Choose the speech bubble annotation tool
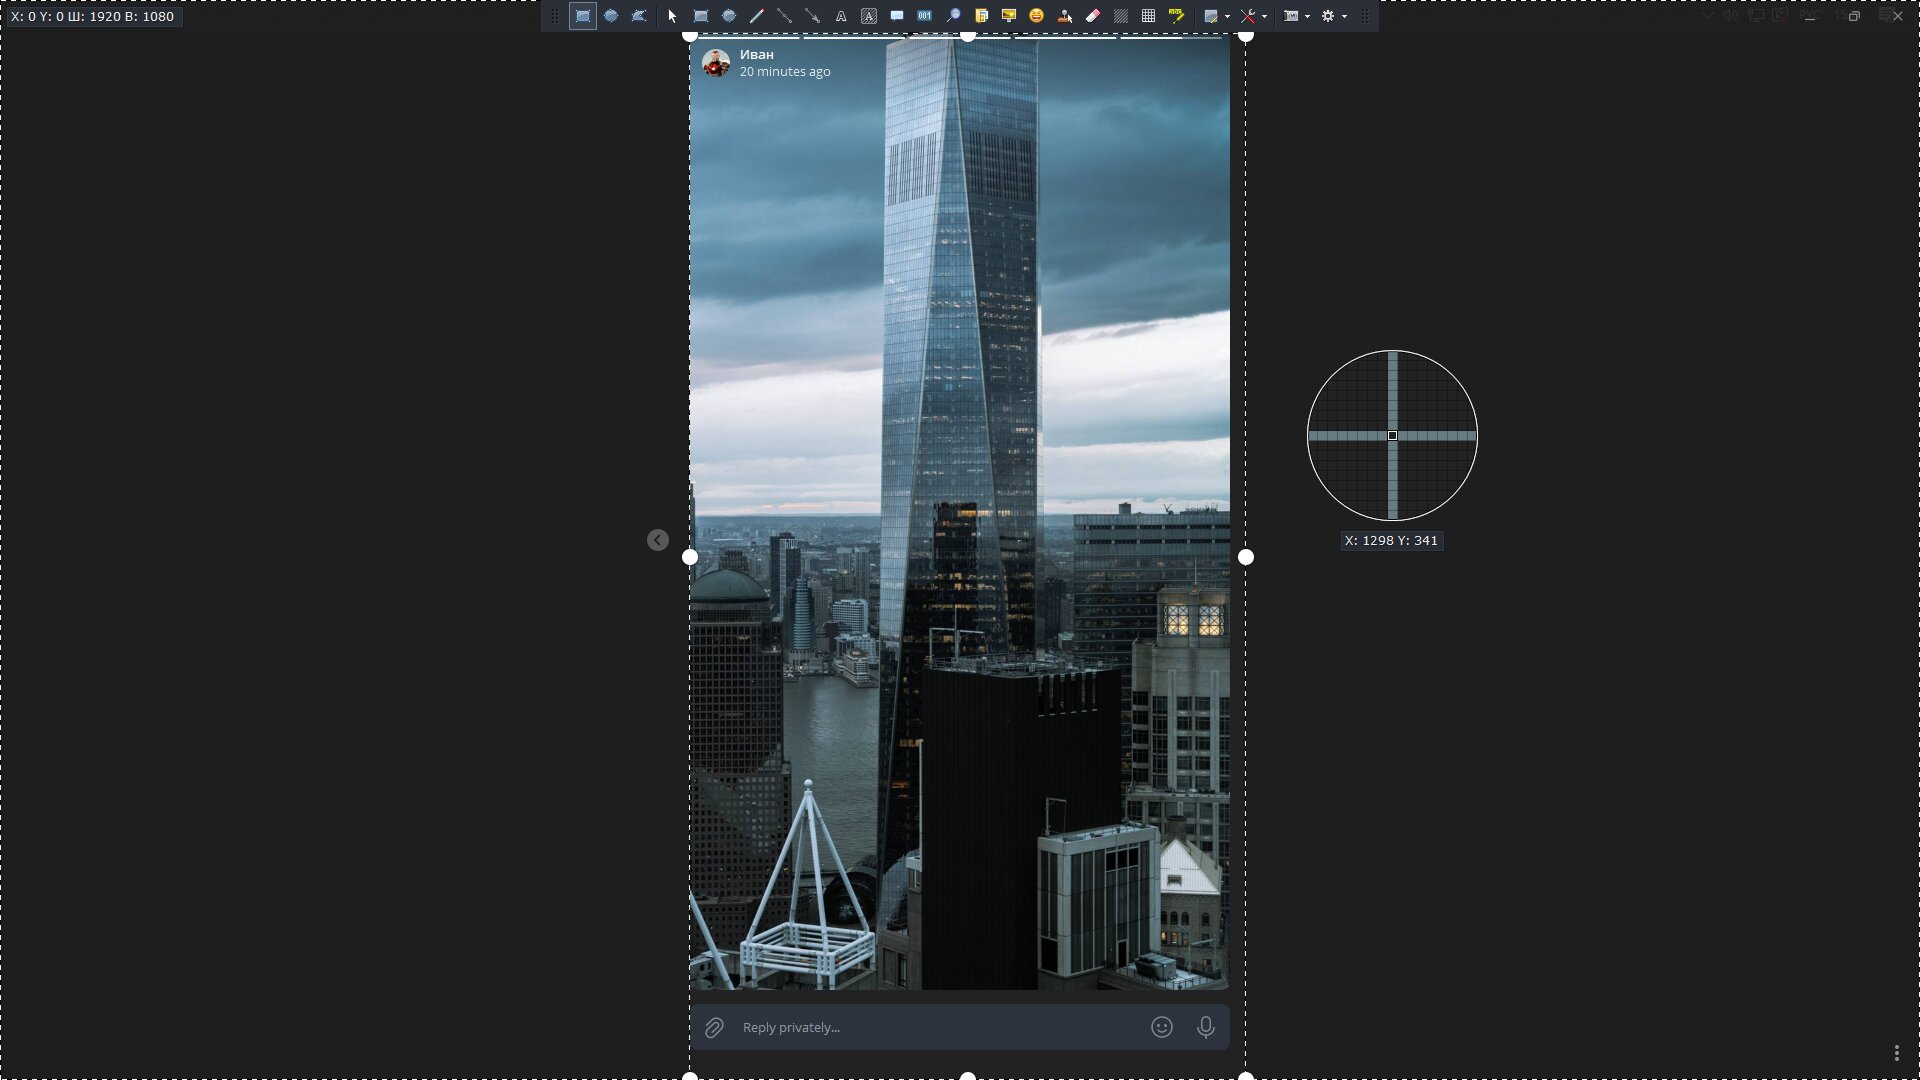The width and height of the screenshot is (1920, 1080). coord(897,16)
